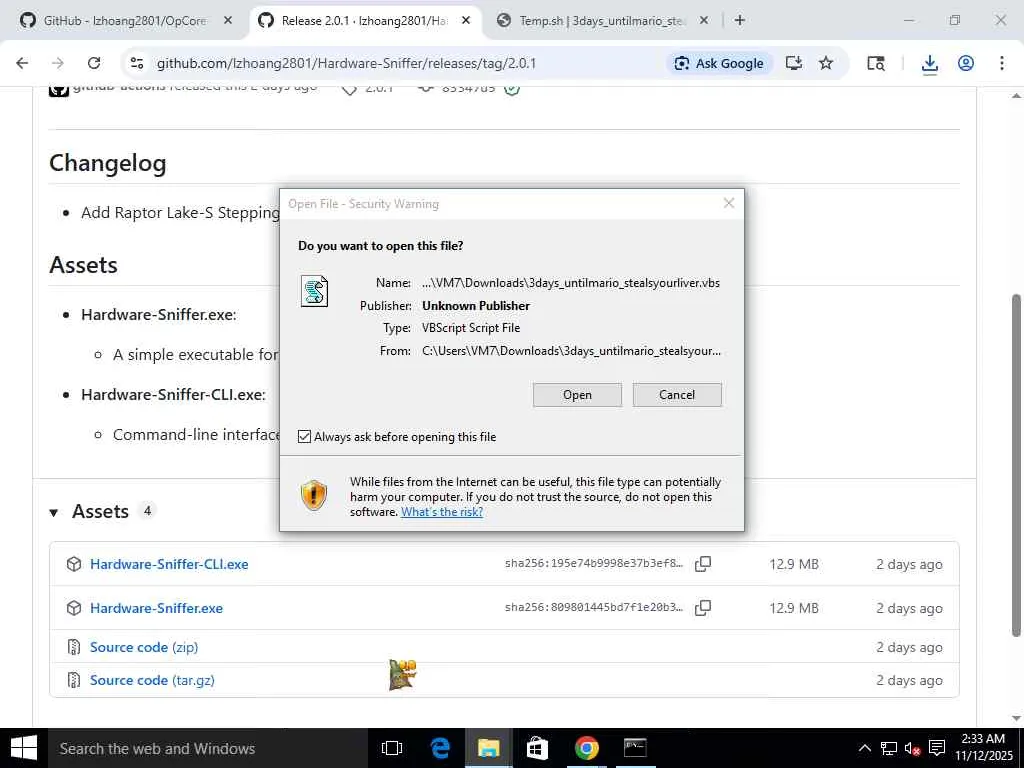Open the Windows Start menu
Image resolution: width=1024 pixels, height=768 pixels.
pos(24,748)
